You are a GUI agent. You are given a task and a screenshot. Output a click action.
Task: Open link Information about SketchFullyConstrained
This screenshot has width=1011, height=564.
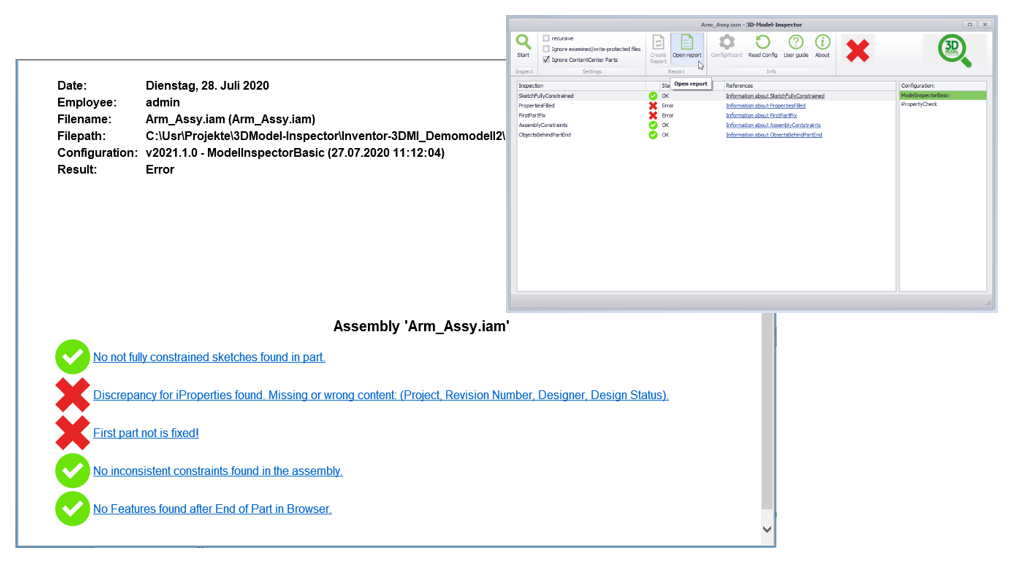[775, 96]
